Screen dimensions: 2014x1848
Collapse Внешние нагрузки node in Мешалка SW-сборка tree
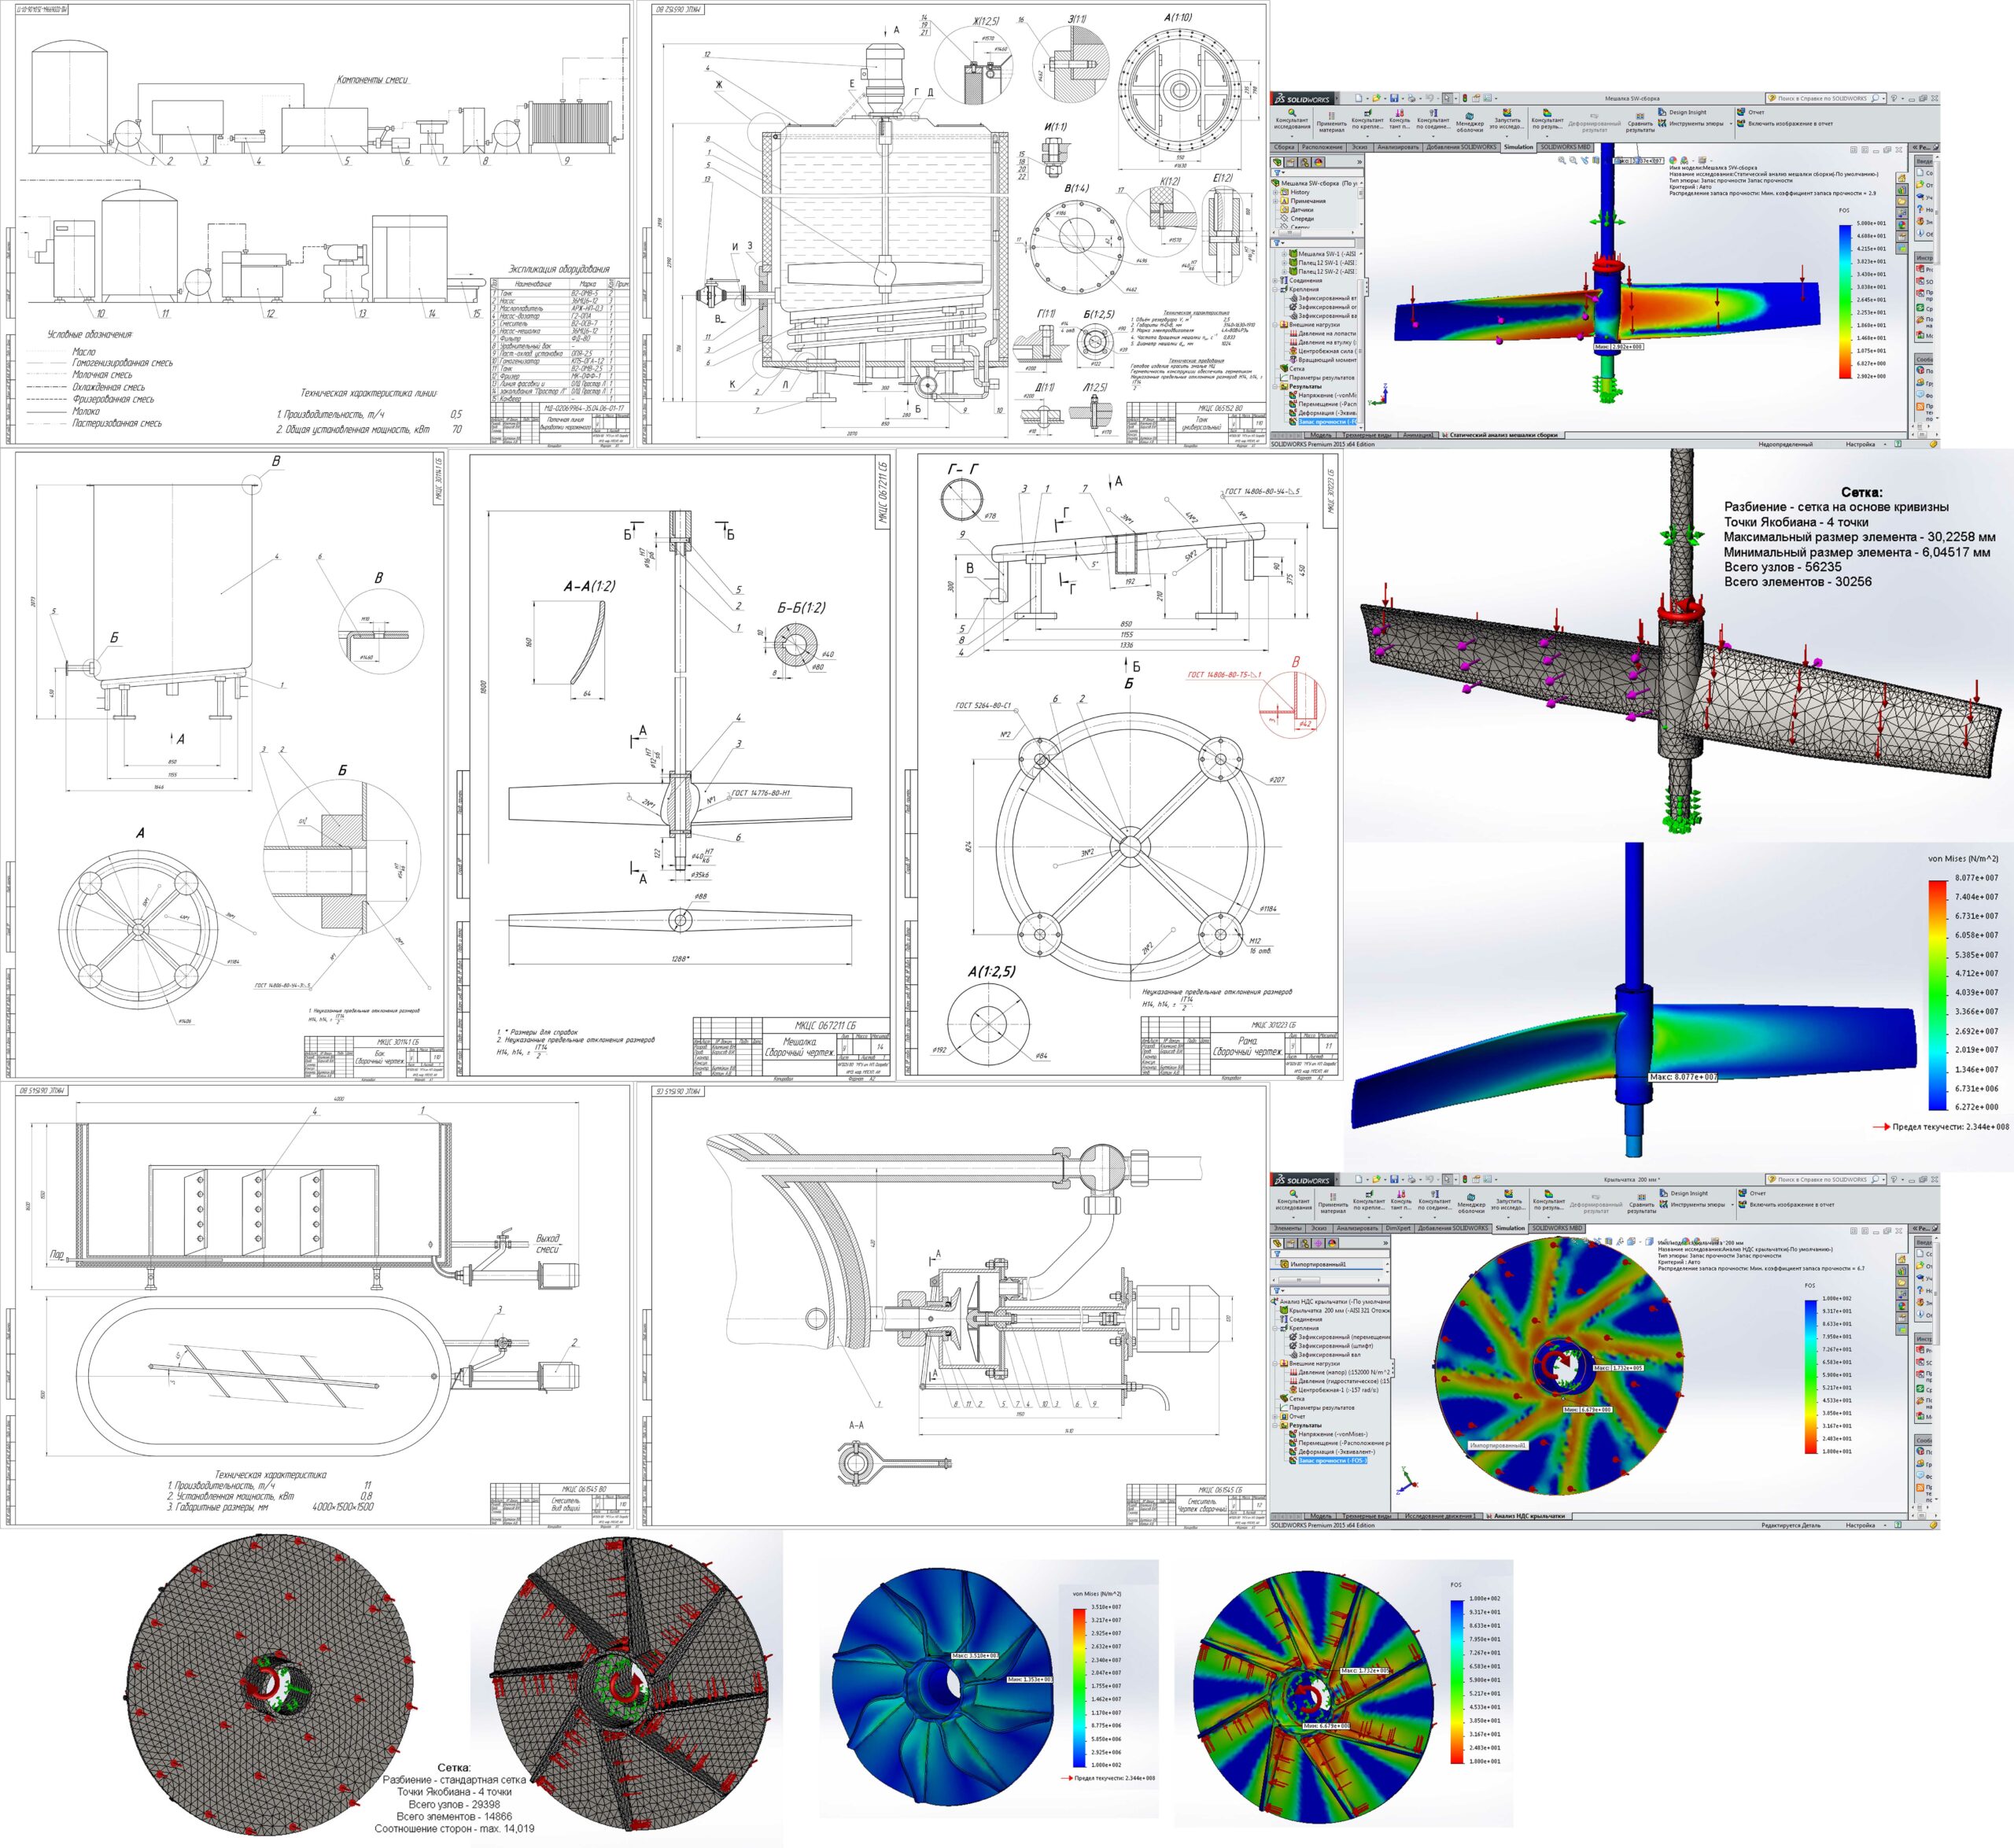point(1275,326)
